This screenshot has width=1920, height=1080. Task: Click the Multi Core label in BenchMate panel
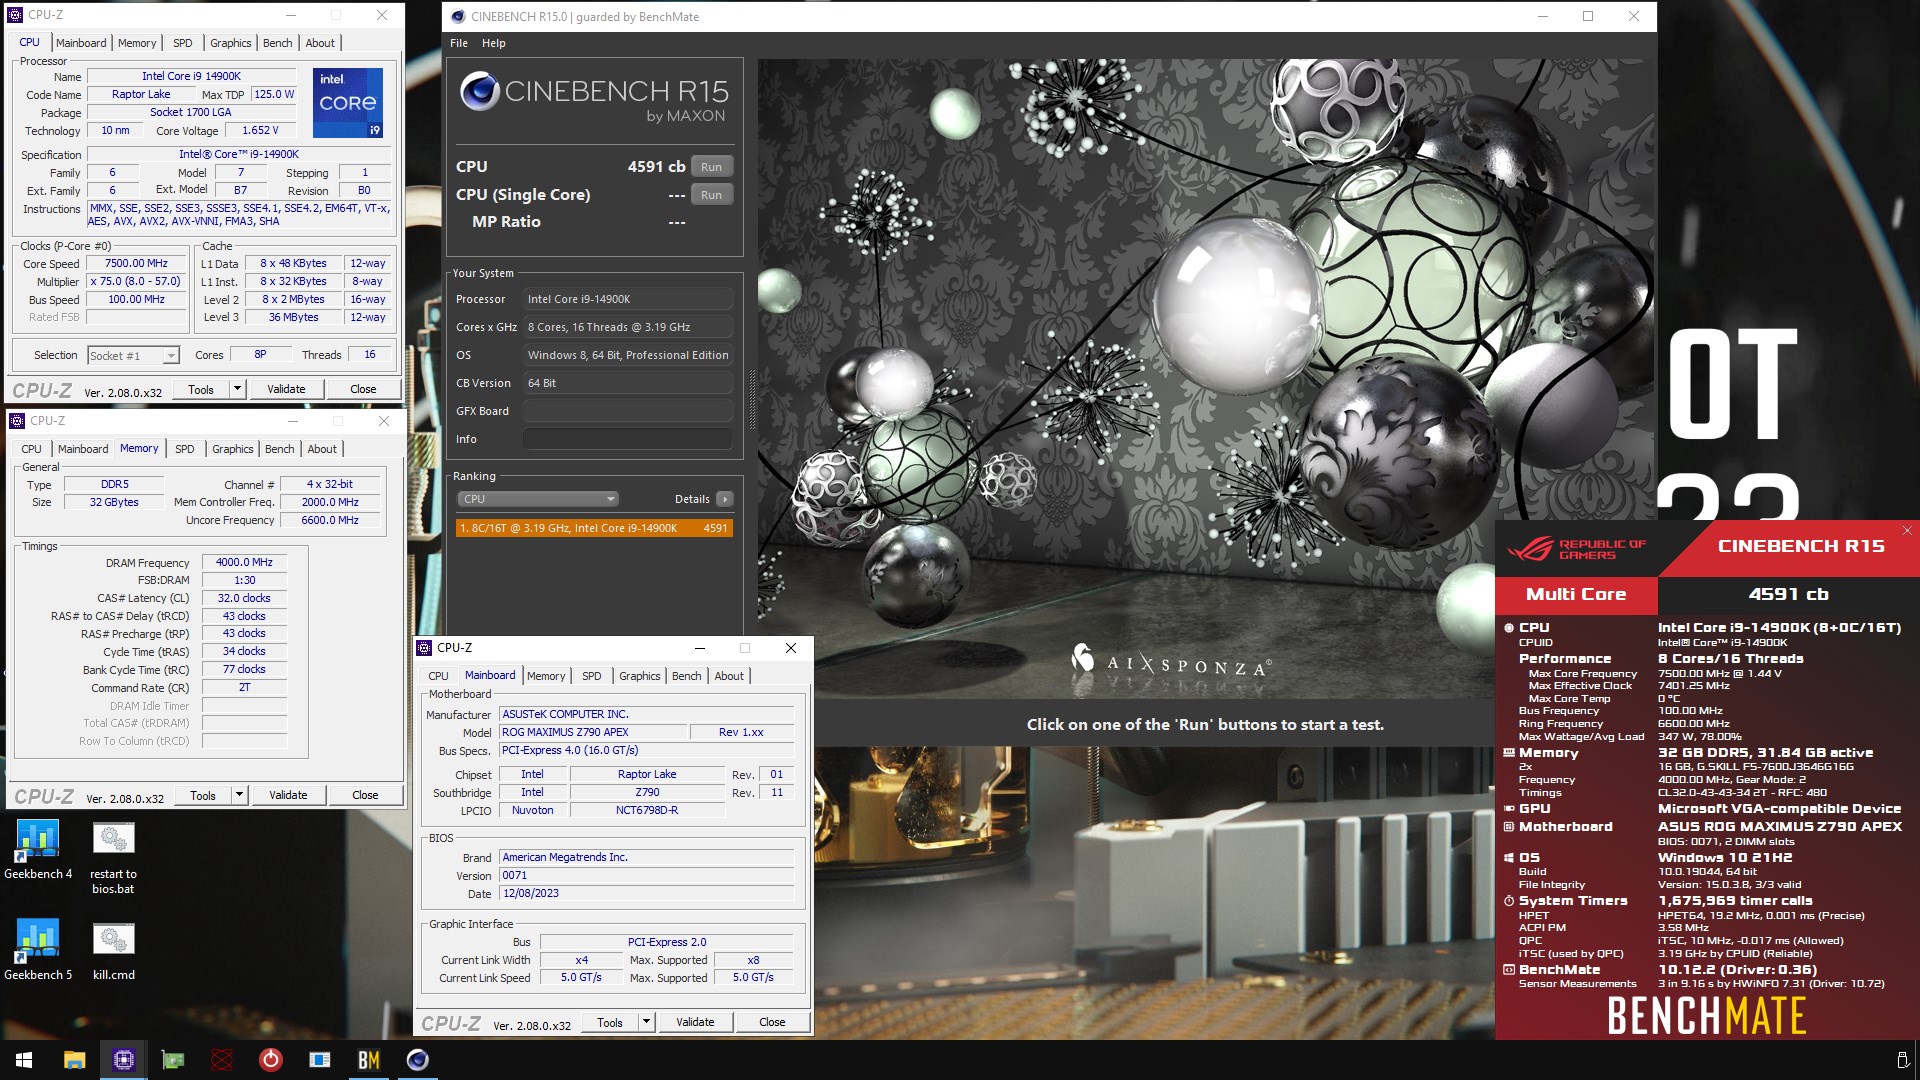(x=1576, y=594)
